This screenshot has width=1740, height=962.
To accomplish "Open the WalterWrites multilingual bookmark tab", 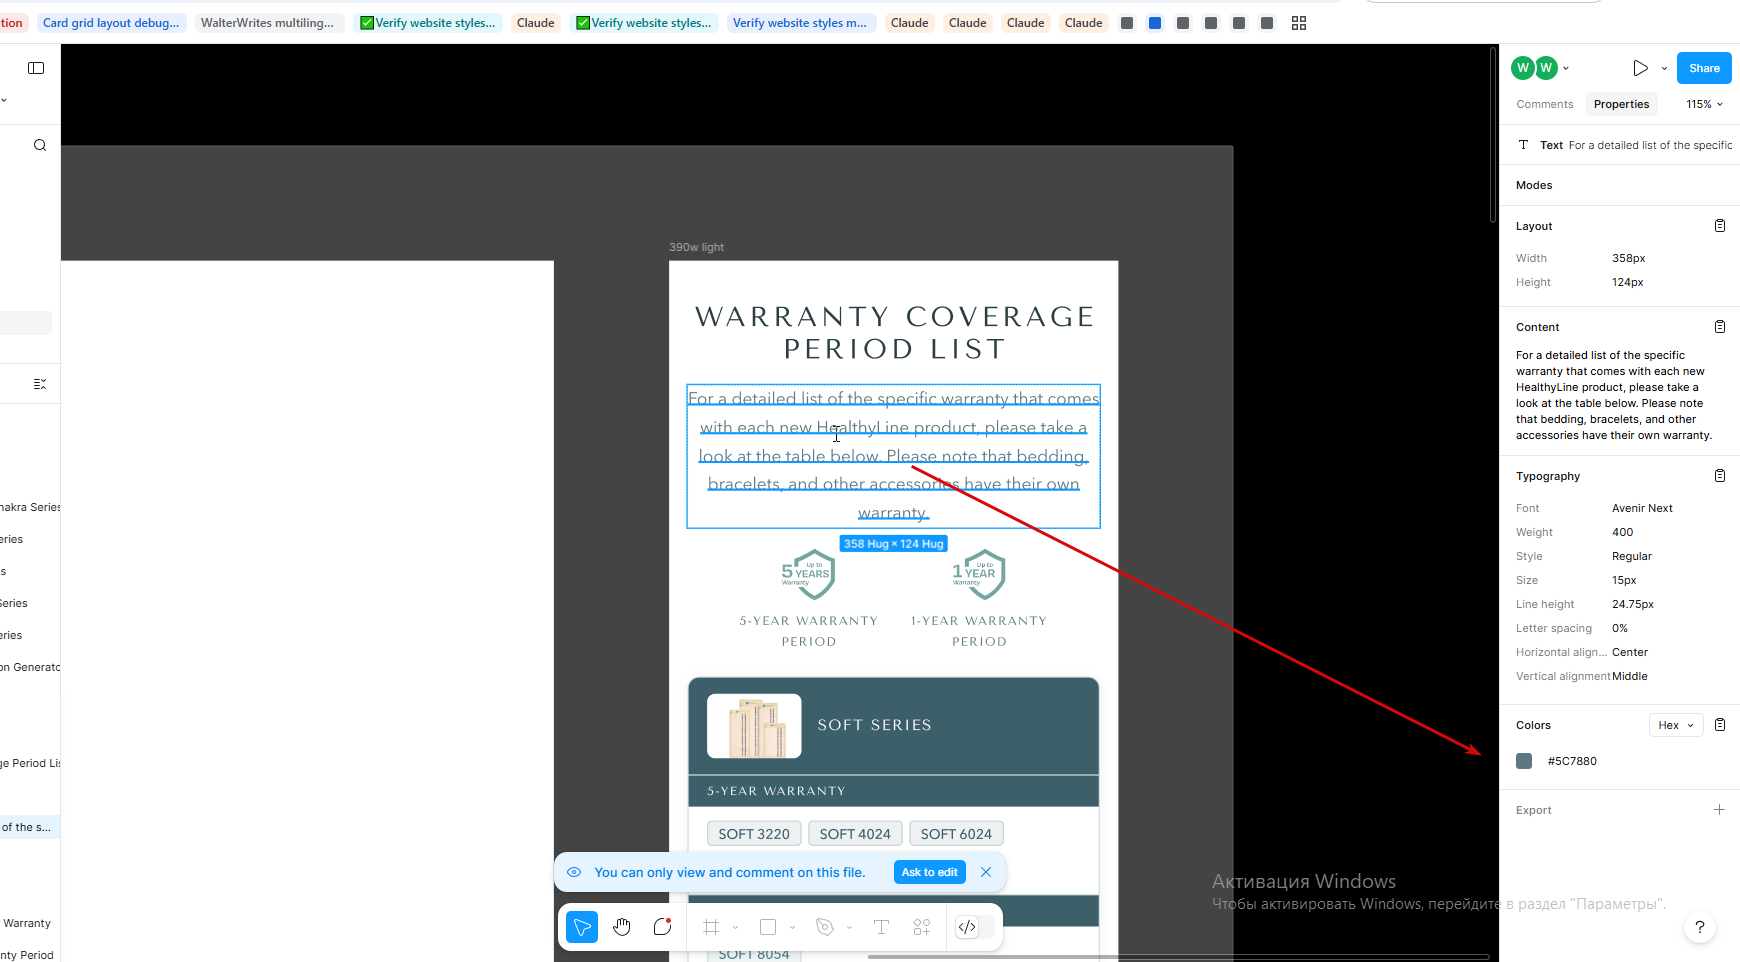I will tap(268, 23).
